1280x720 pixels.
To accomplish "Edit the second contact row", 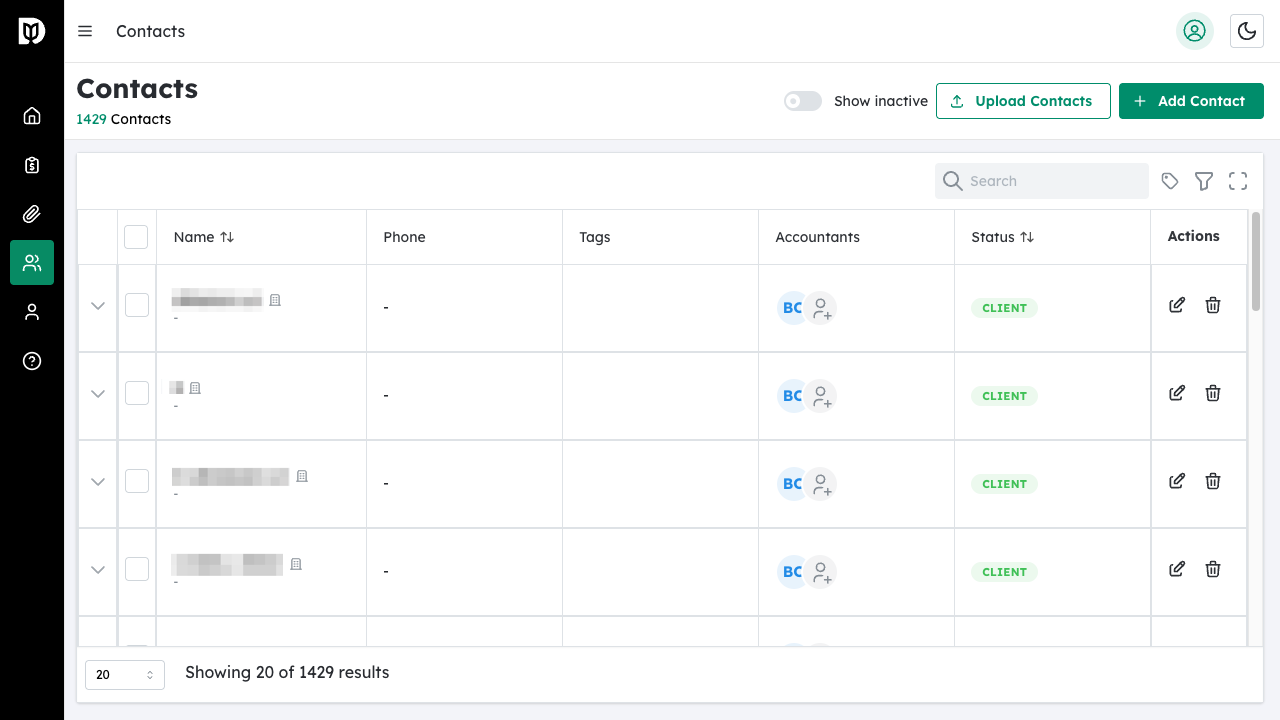I will click(1177, 394).
